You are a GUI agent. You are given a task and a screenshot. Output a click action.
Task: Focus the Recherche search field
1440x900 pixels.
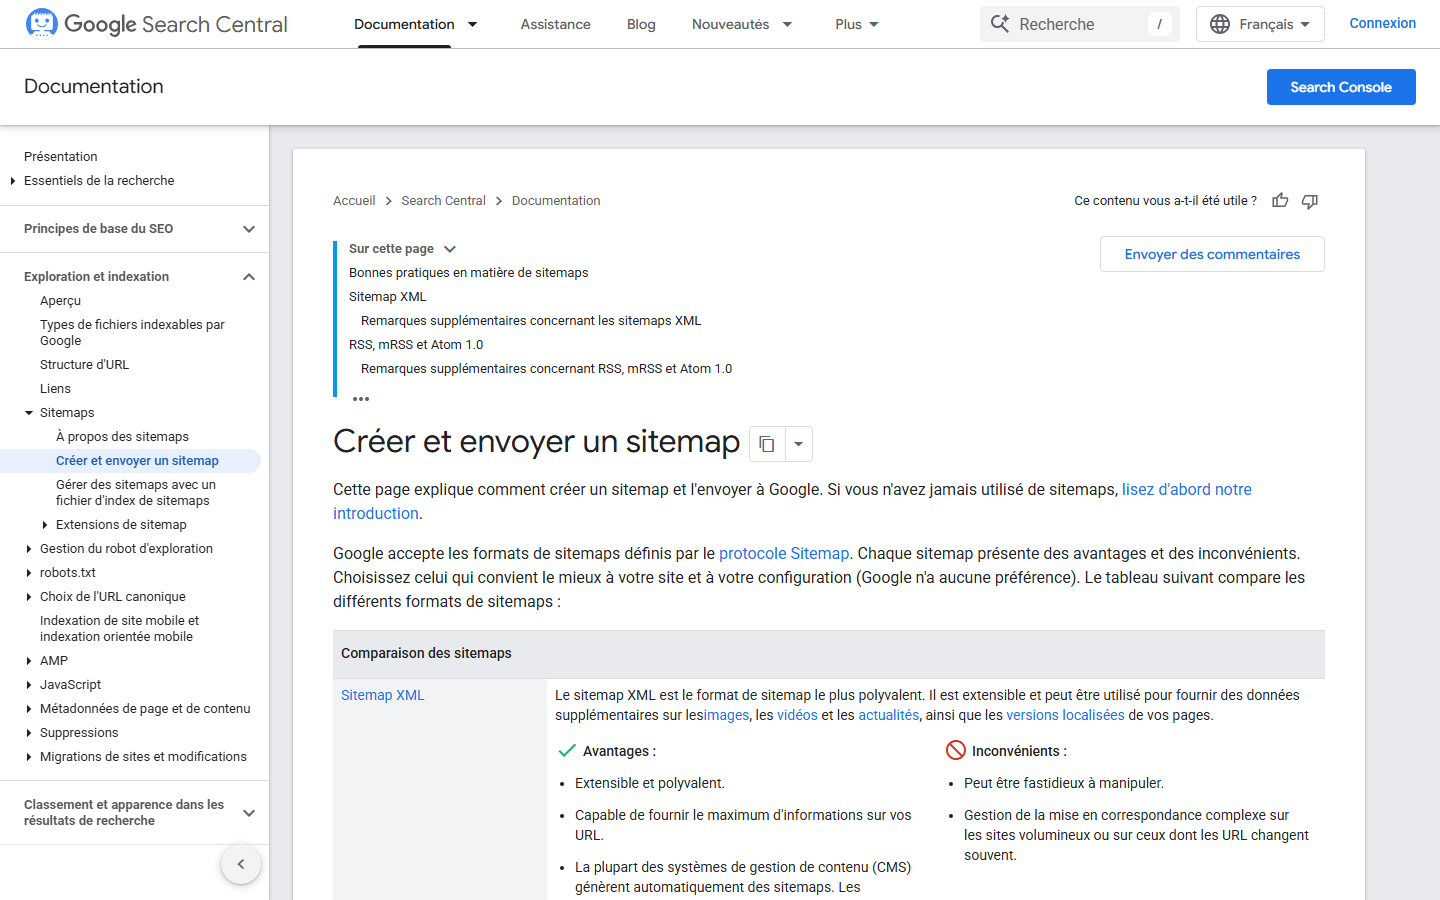coord(1080,24)
